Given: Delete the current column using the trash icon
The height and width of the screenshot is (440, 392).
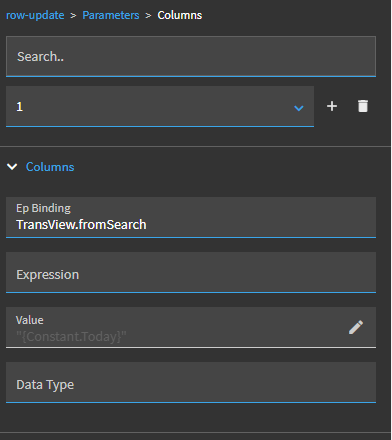Looking at the screenshot, I should coord(363,106).
